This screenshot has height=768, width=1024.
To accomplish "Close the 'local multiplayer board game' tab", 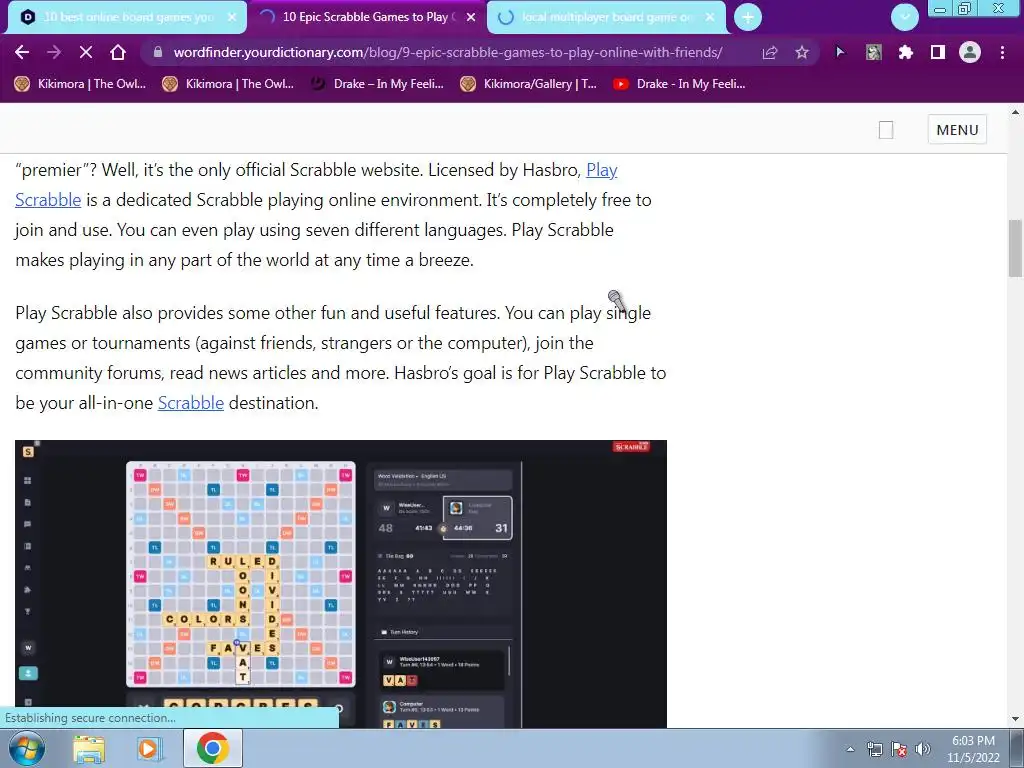I will pos(710,17).
